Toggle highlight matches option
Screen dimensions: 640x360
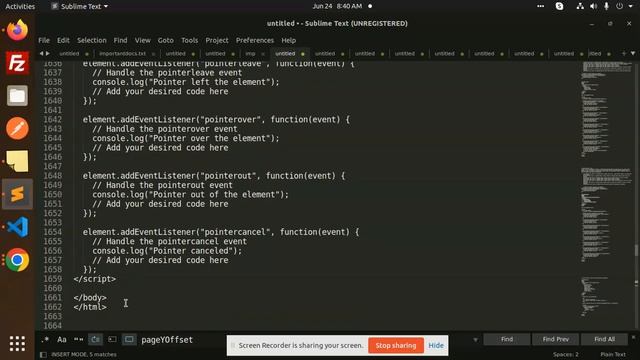tap(129, 340)
